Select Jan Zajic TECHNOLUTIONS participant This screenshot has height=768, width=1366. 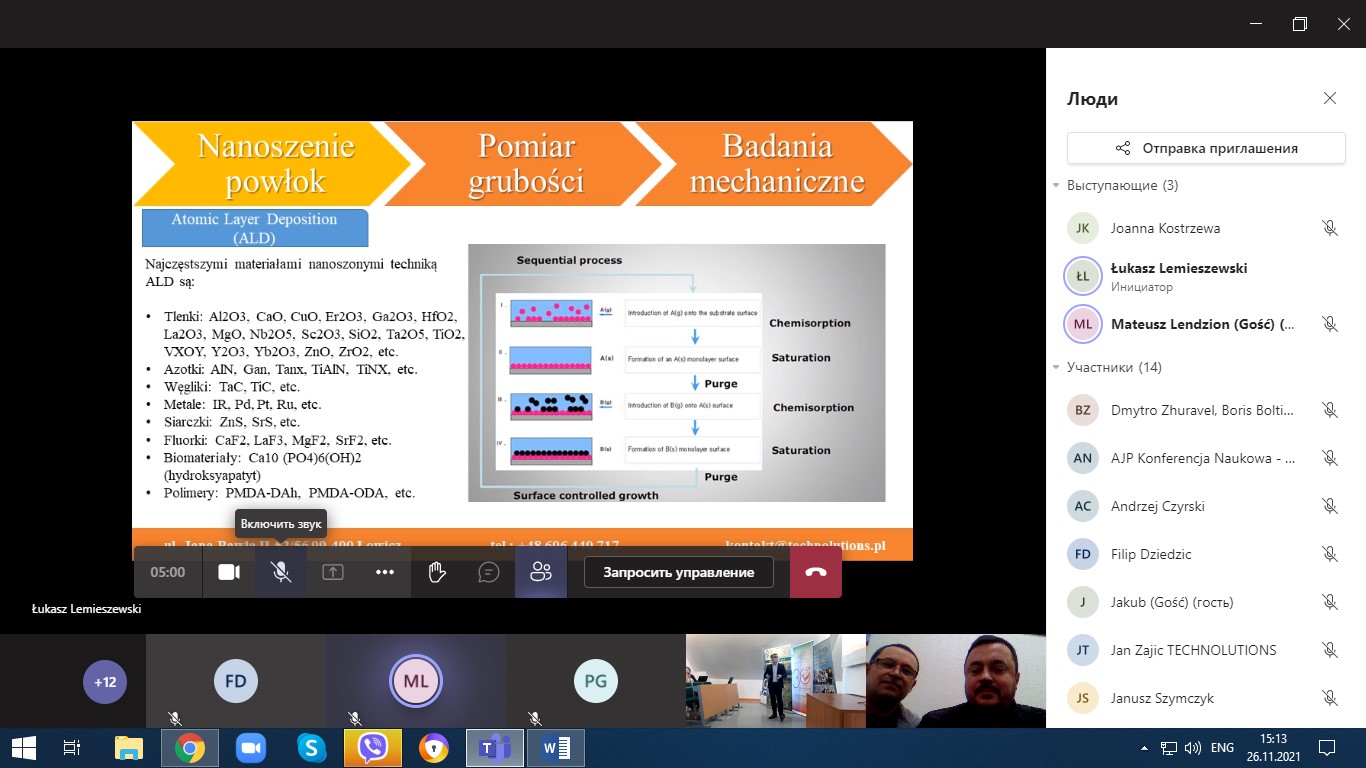[1206, 650]
